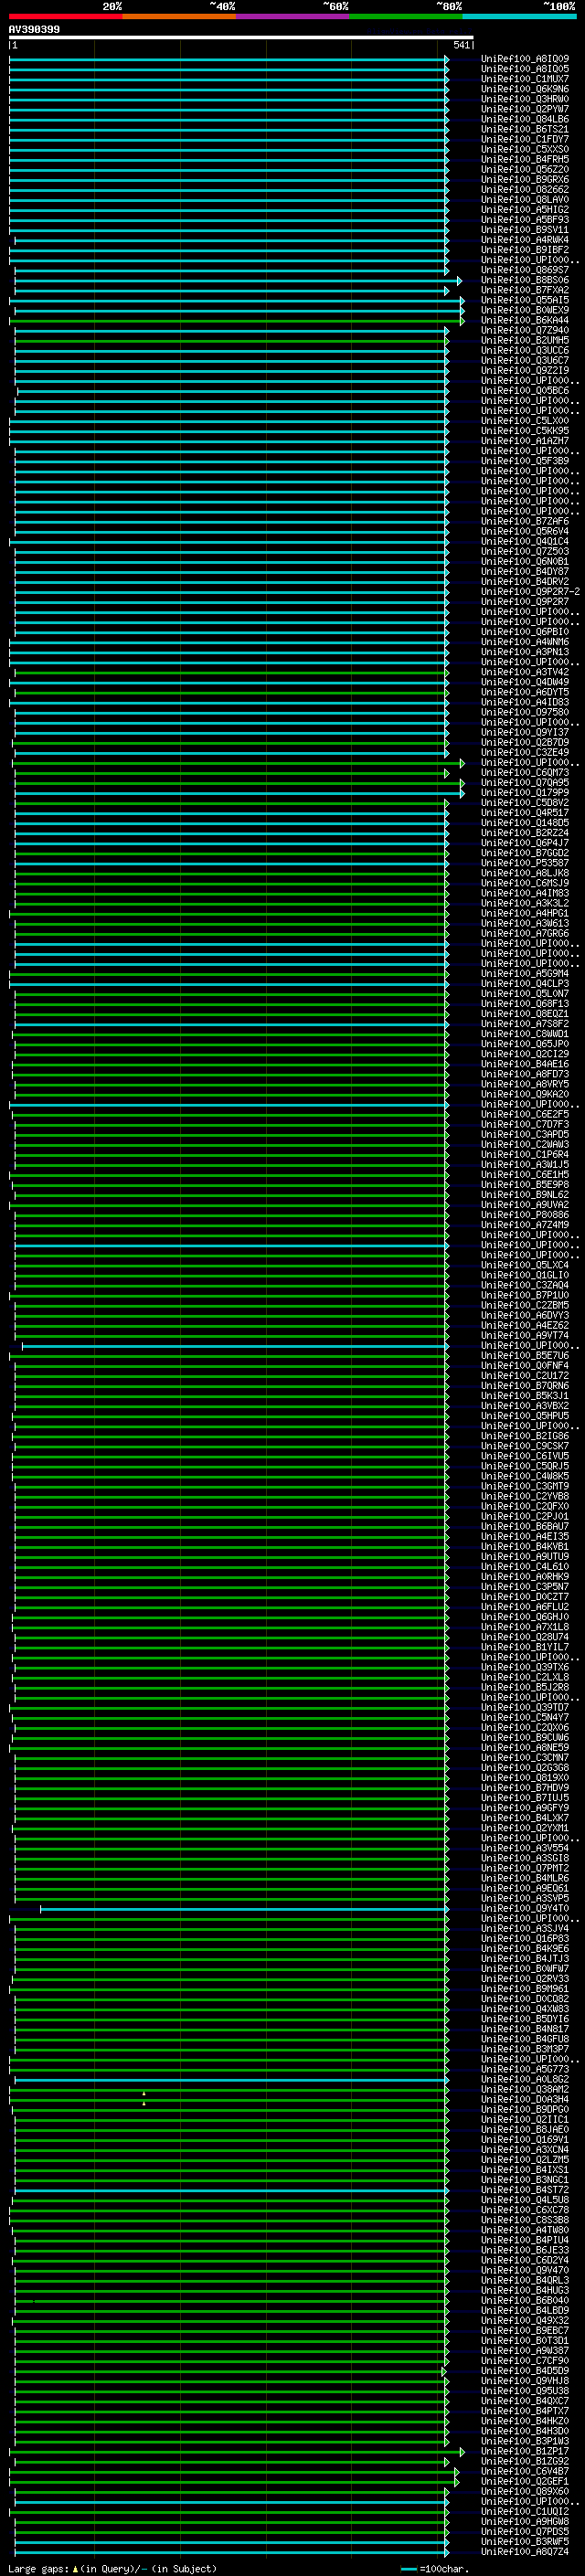Viewport: 585px width, 2576px height.
Task: Select label UniRef100_O82662
Action: [525, 189]
